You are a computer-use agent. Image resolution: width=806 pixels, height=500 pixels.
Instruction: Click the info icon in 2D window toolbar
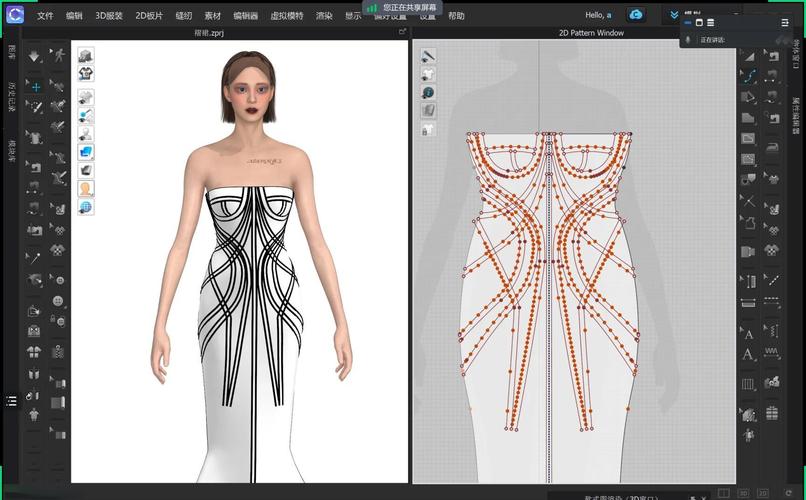pos(428,92)
